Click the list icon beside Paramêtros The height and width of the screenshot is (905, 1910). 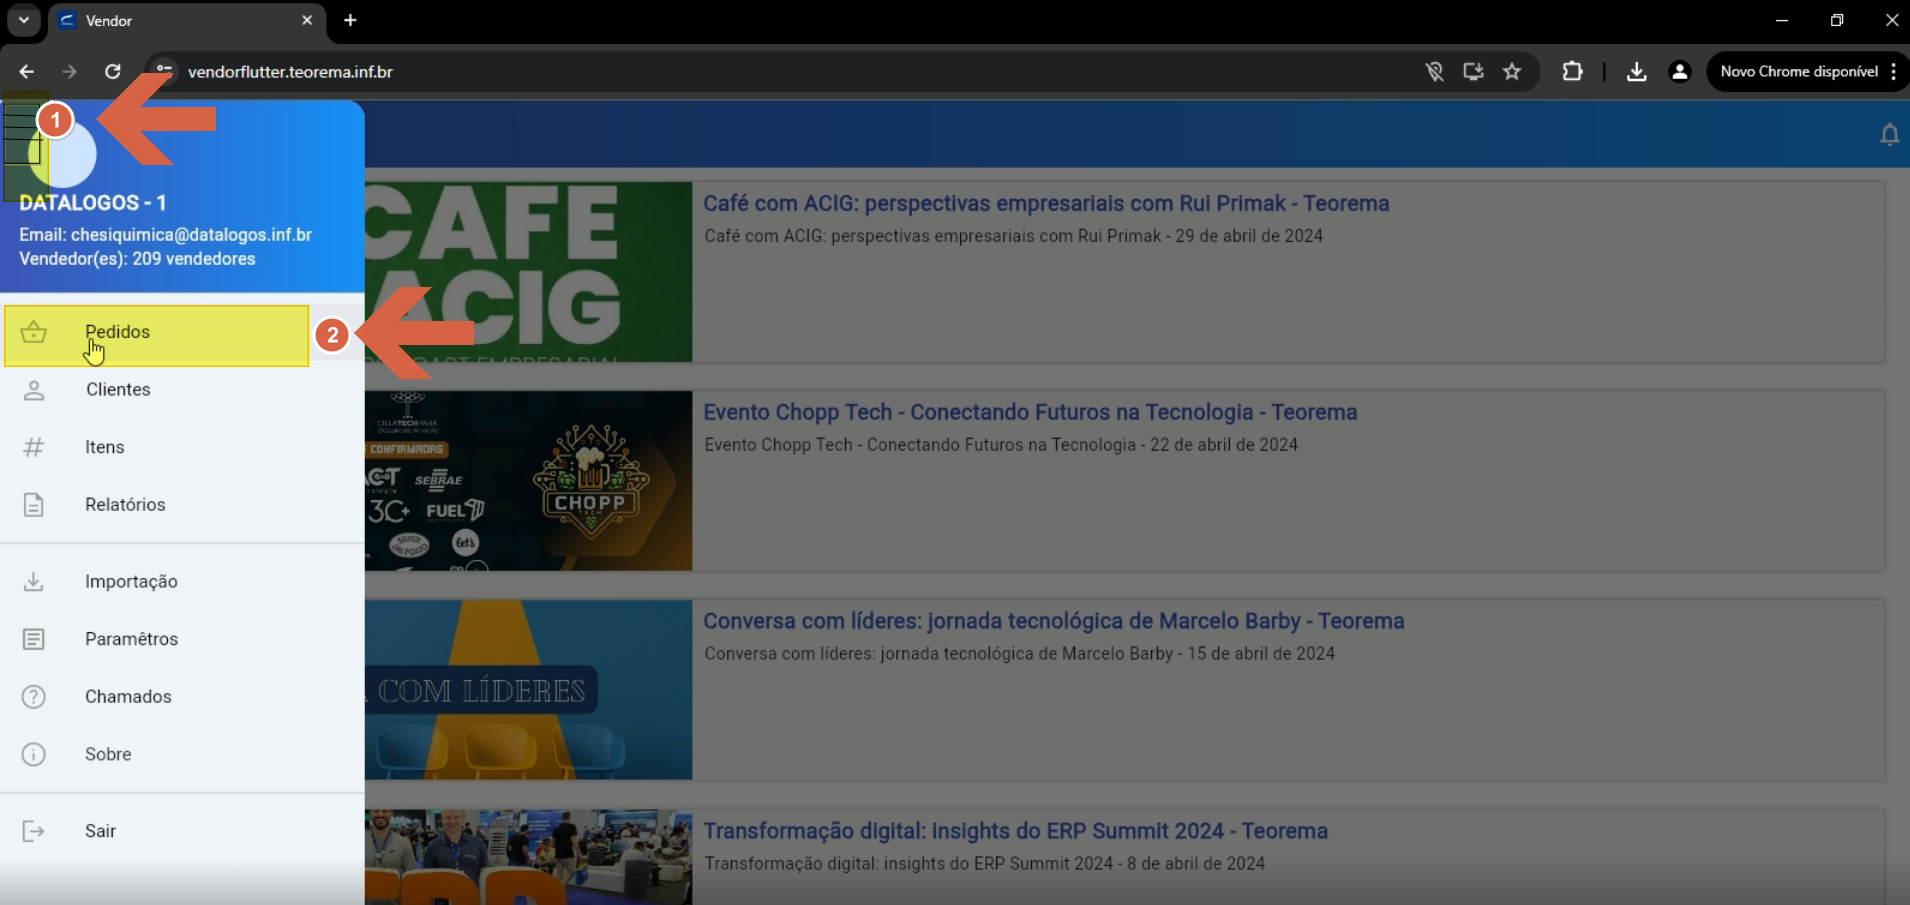[34, 639]
